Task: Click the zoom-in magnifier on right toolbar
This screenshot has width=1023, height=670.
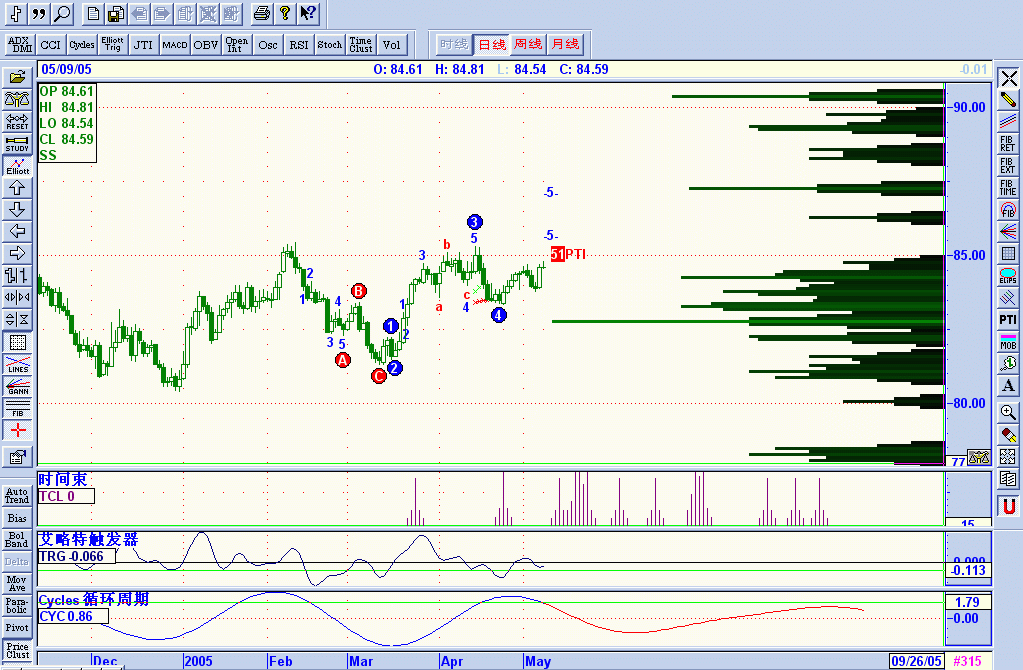Action: coord(1009,412)
